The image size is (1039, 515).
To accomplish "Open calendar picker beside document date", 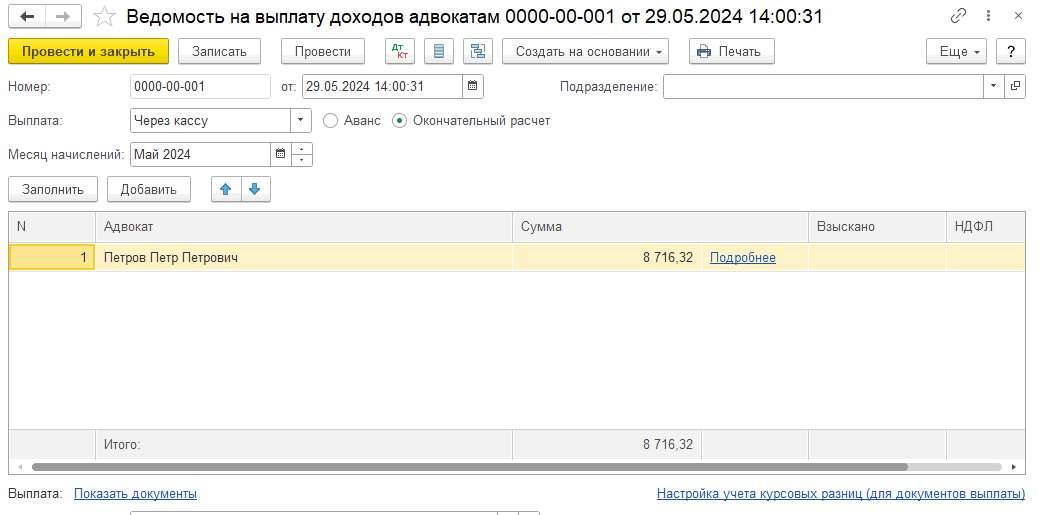I will [x=473, y=87].
